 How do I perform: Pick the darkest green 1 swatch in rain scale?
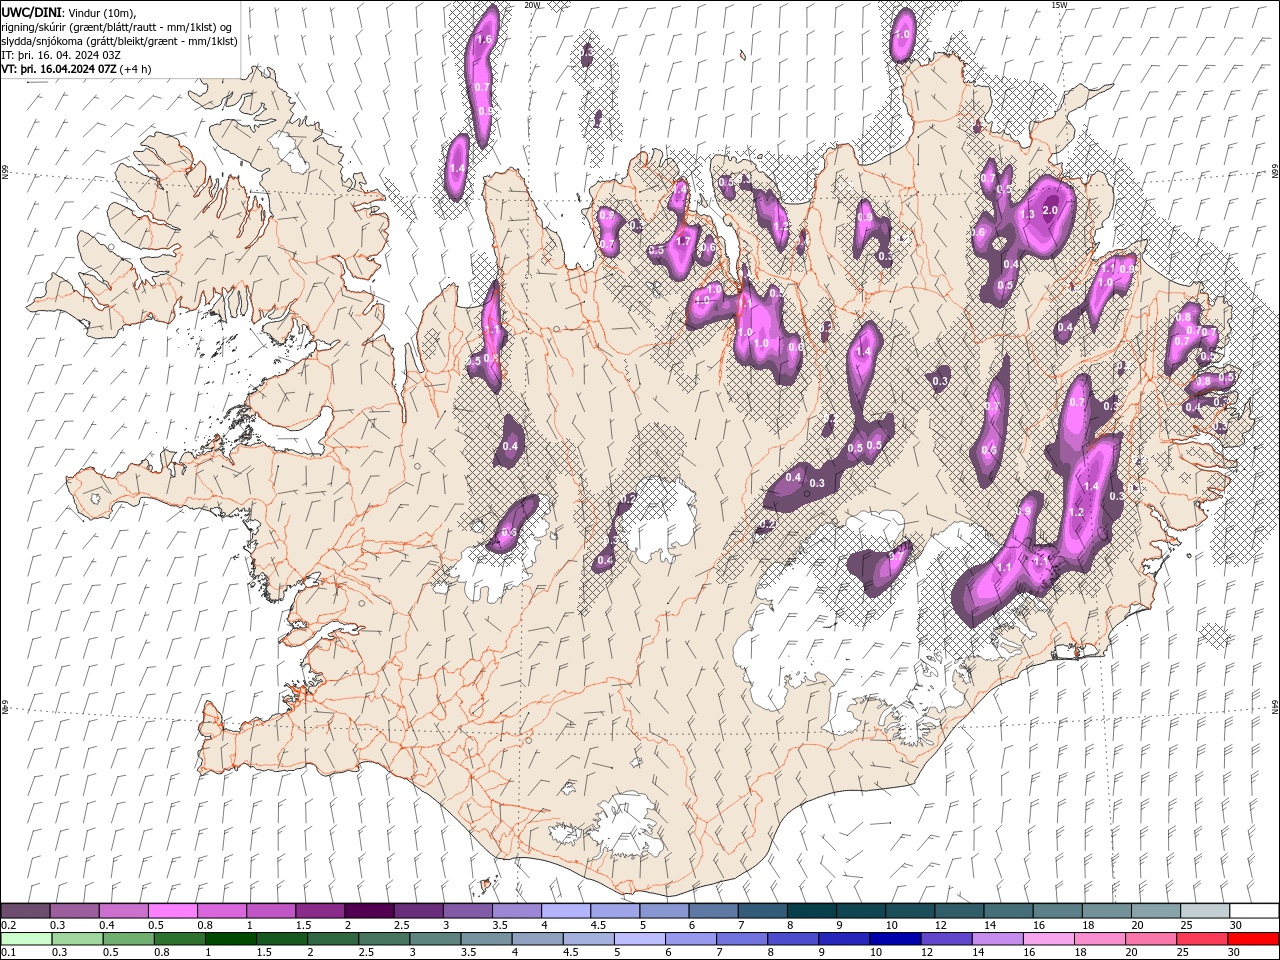(x=231, y=939)
